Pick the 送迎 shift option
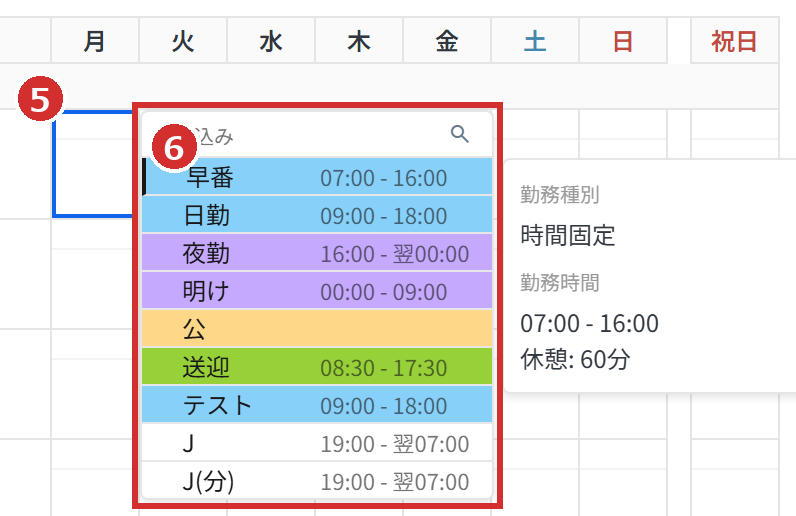Viewport: 796px width, 516px height. 317,367
